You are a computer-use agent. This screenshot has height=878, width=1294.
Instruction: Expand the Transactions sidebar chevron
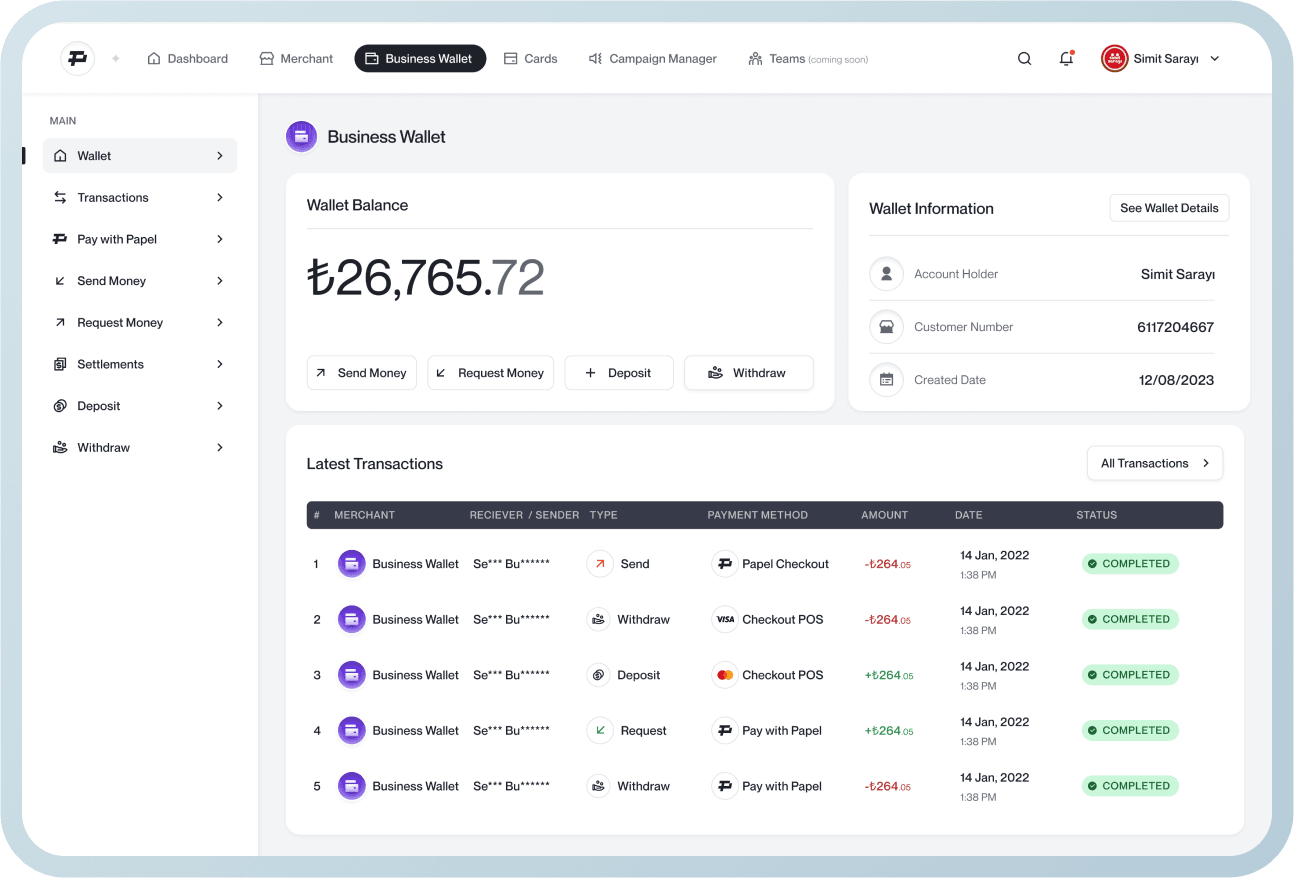tap(220, 198)
